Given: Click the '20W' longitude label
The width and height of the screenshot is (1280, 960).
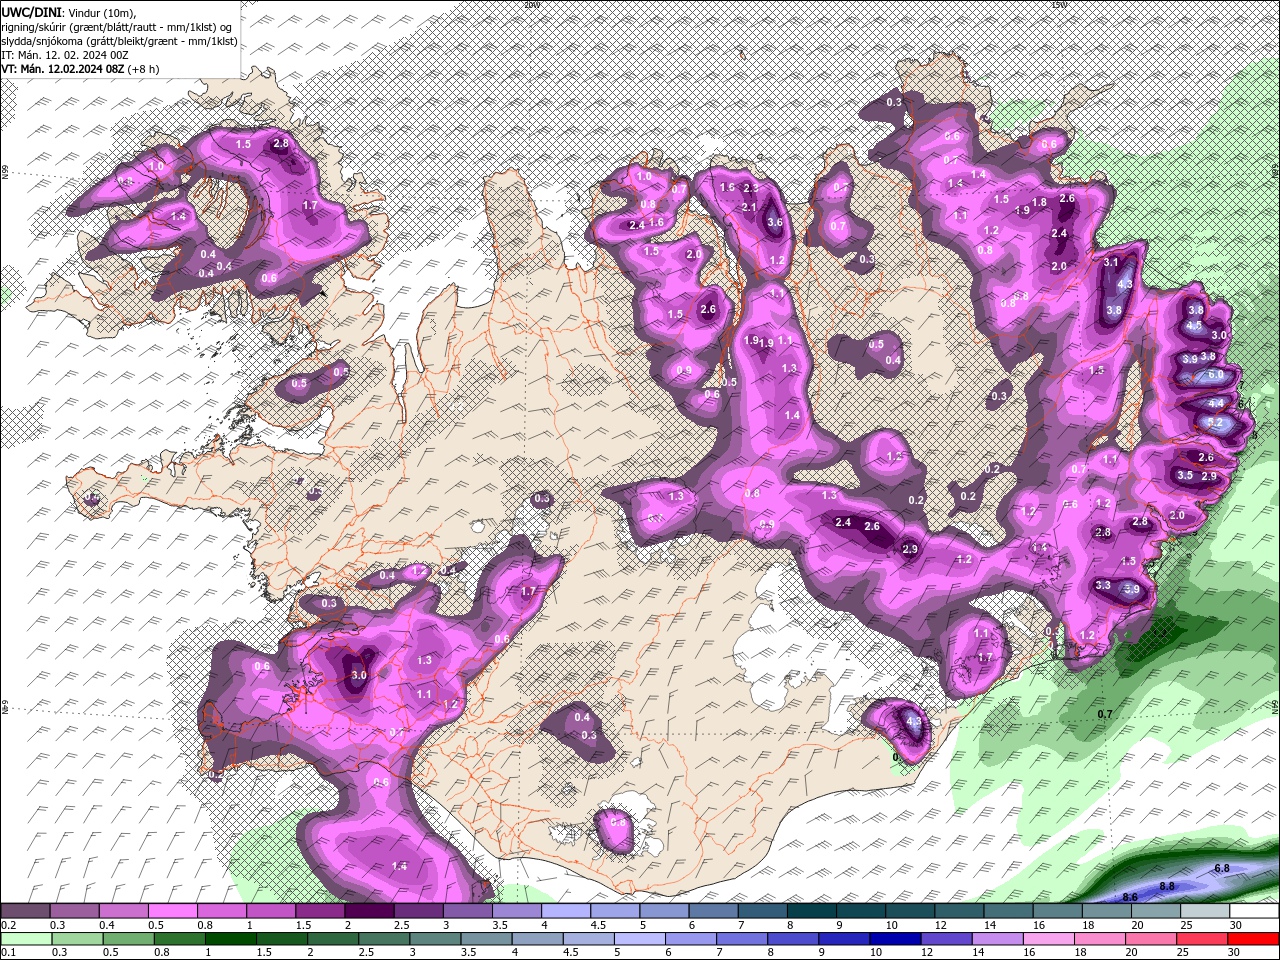Looking at the screenshot, I should tap(531, 4).
